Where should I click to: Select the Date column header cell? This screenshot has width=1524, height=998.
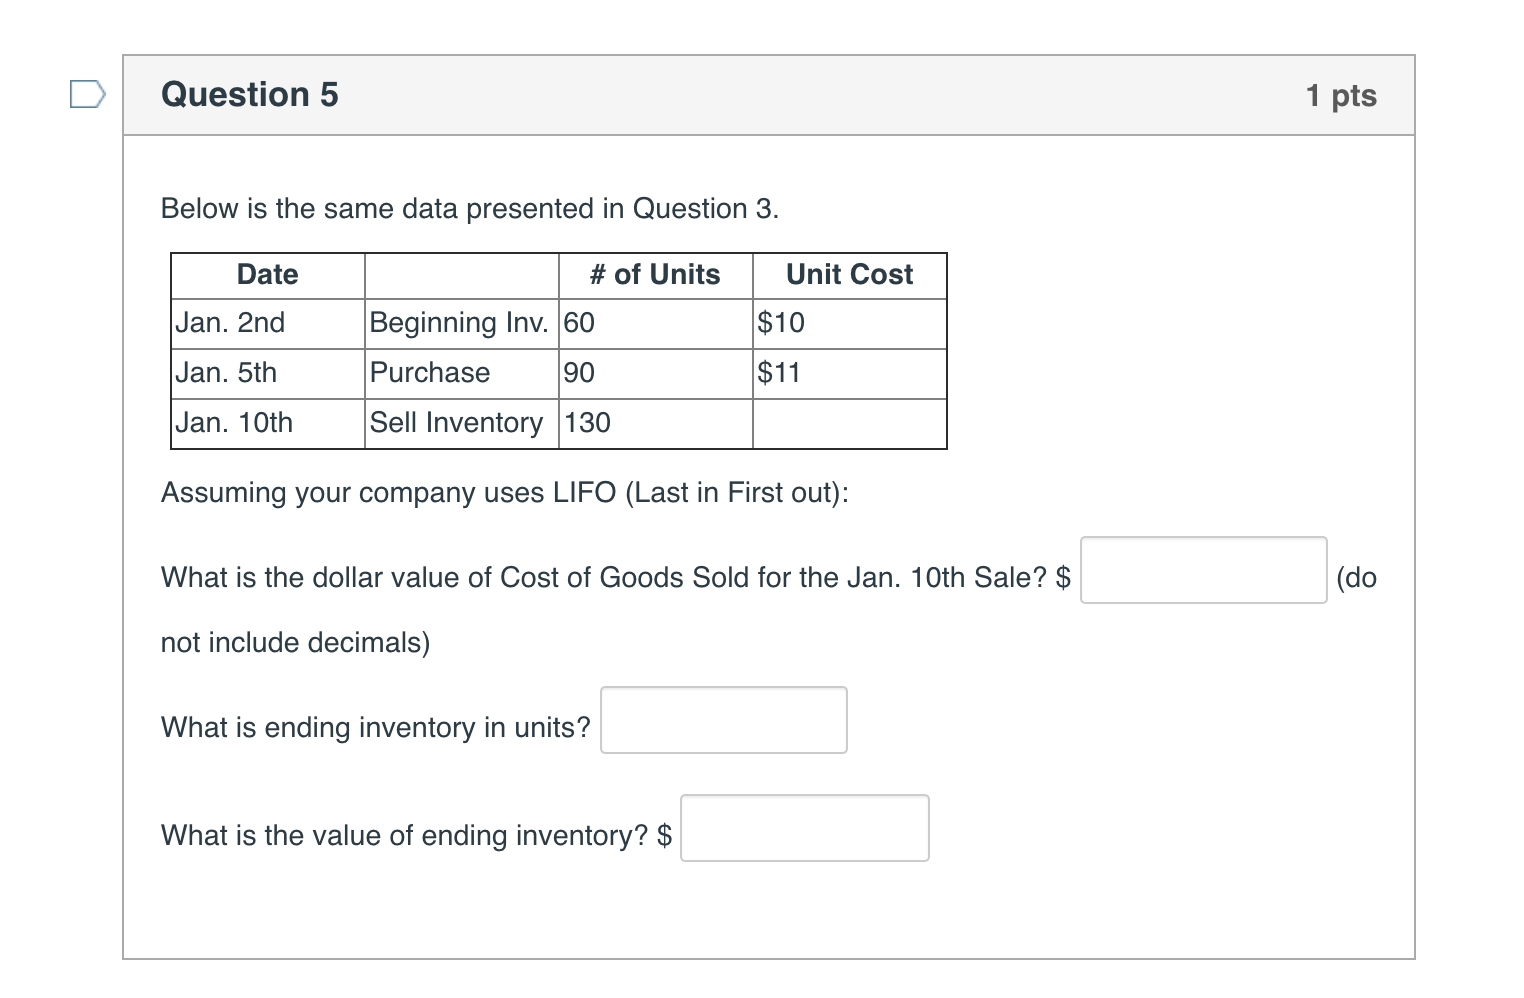[266, 274]
